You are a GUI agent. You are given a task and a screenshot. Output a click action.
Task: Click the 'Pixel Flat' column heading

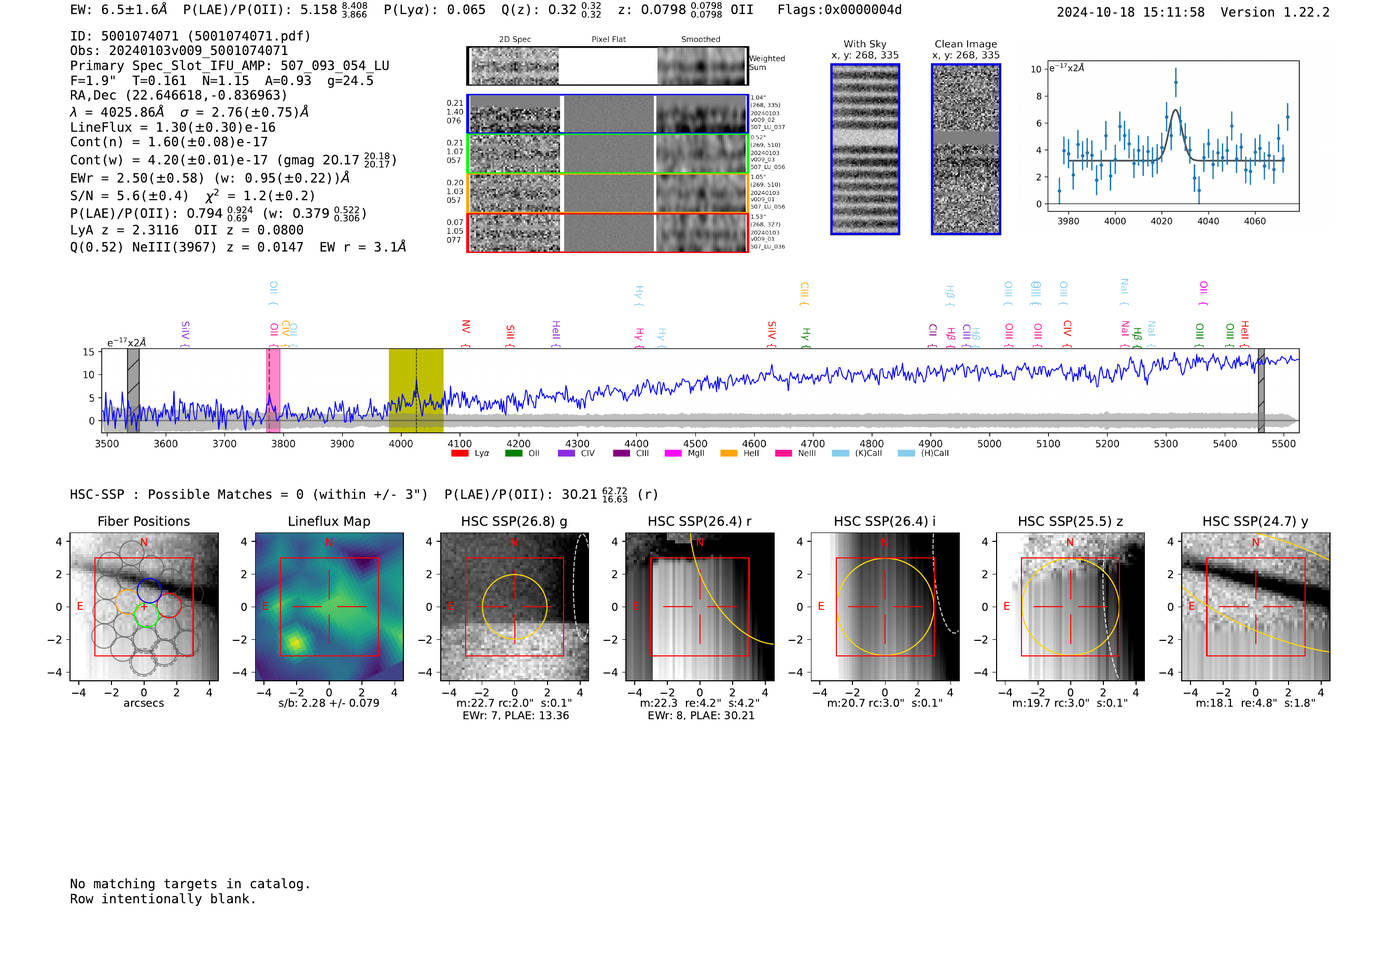(x=608, y=40)
